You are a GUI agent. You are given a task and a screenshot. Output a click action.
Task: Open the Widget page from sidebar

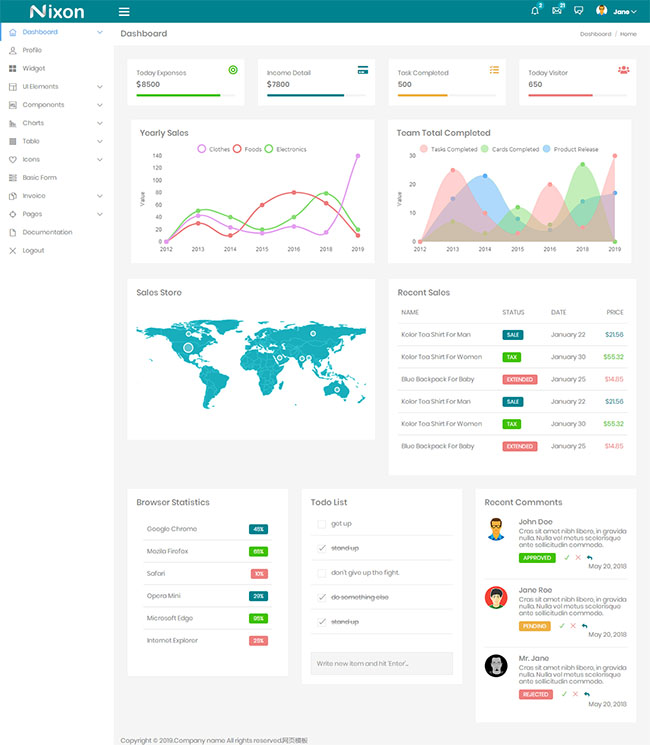pyautogui.click(x=34, y=69)
